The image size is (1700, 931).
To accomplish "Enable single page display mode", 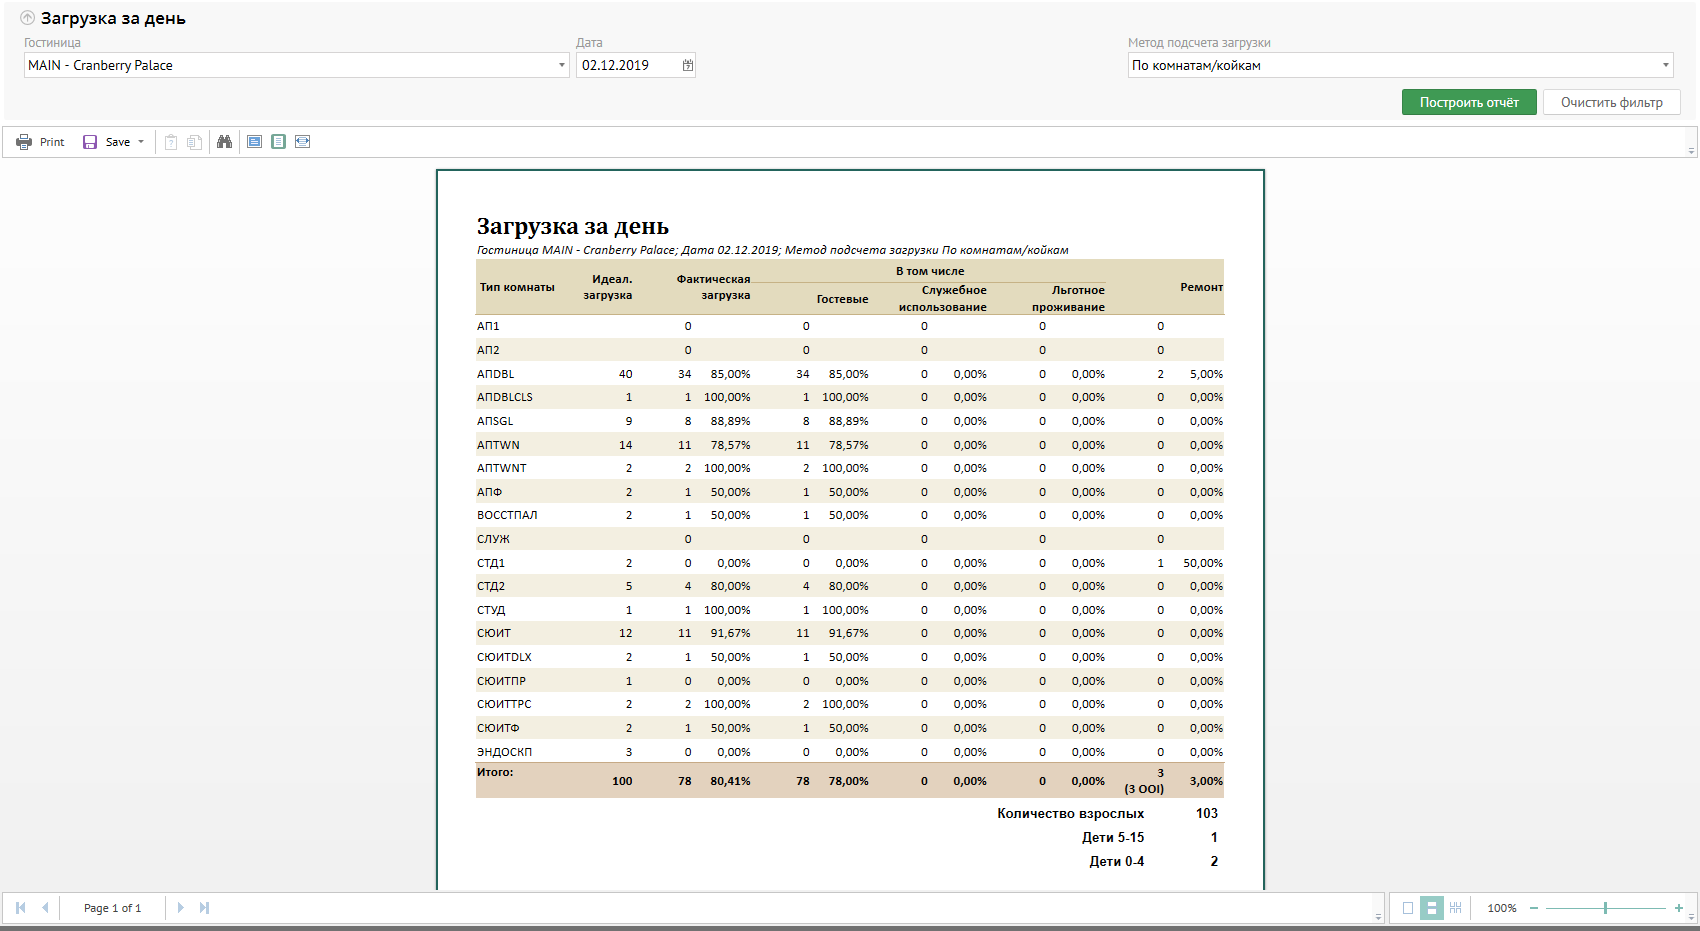I will [x=1408, y=908].
